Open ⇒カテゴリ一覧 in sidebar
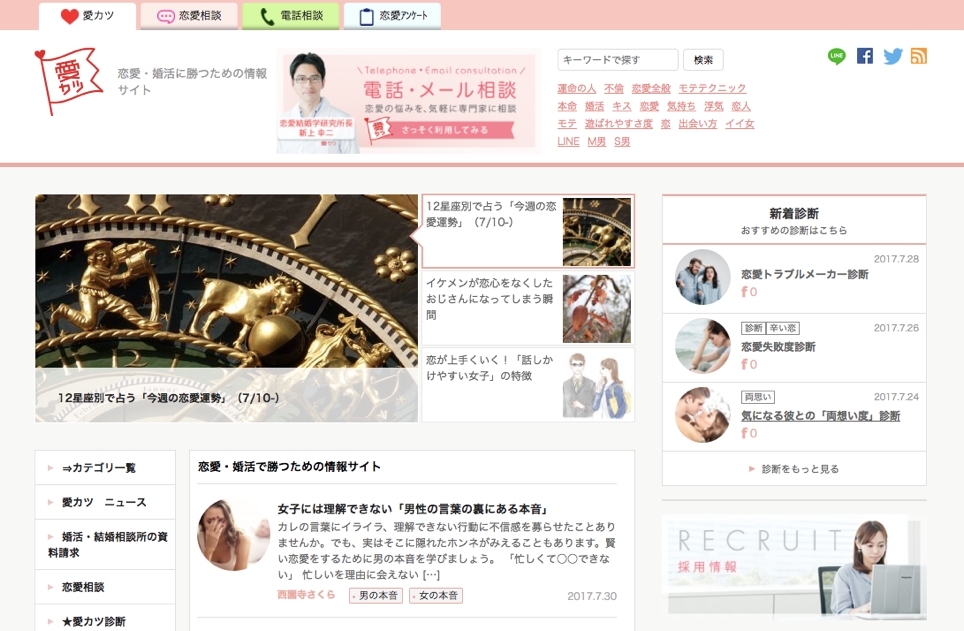 point(105,467)
